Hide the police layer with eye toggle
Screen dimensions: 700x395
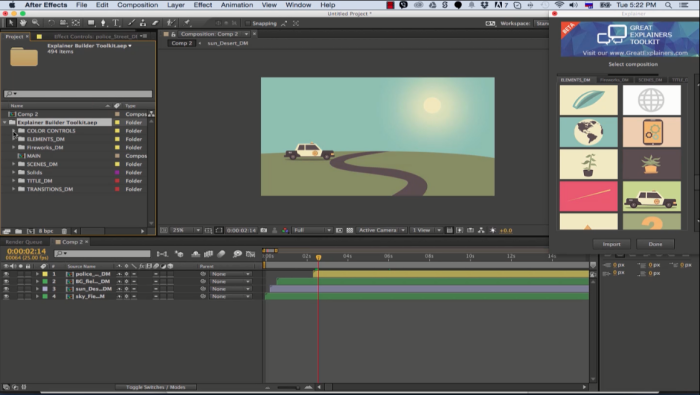[x=6, y=274]
